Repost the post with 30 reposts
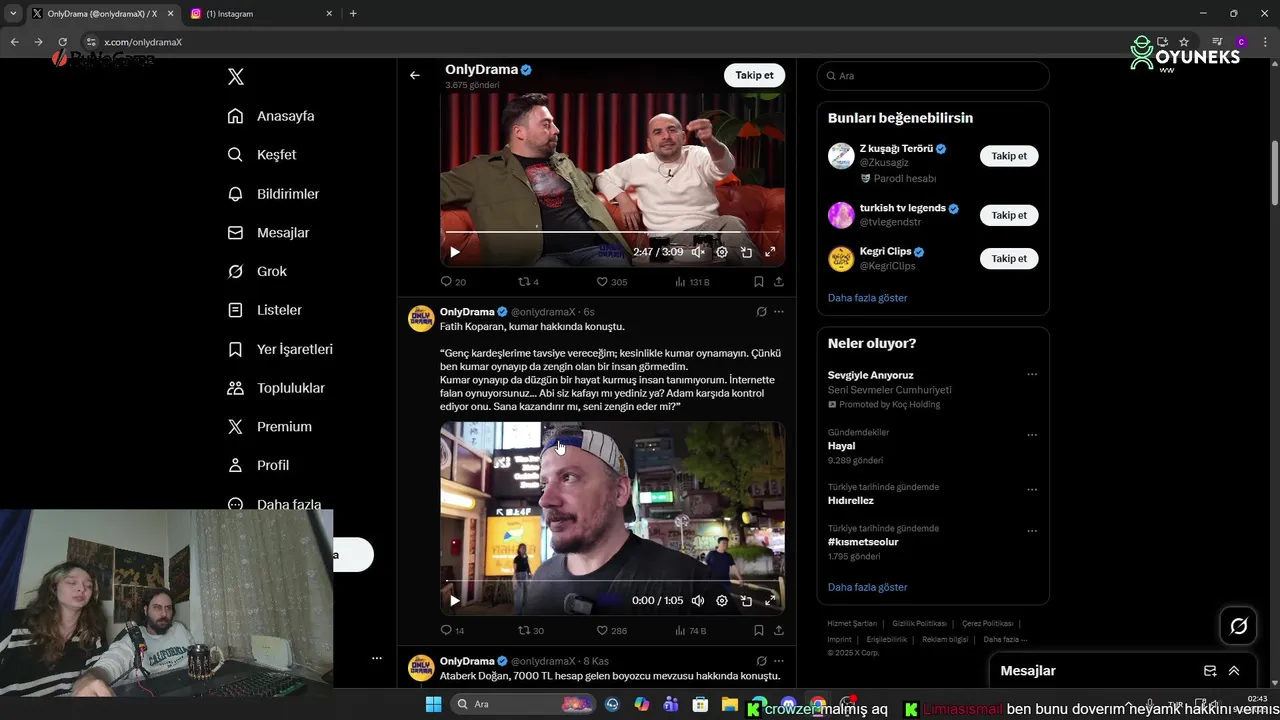Image resolution: width=1280 pixels, height=720 pixels. click(x=530, y=631)
